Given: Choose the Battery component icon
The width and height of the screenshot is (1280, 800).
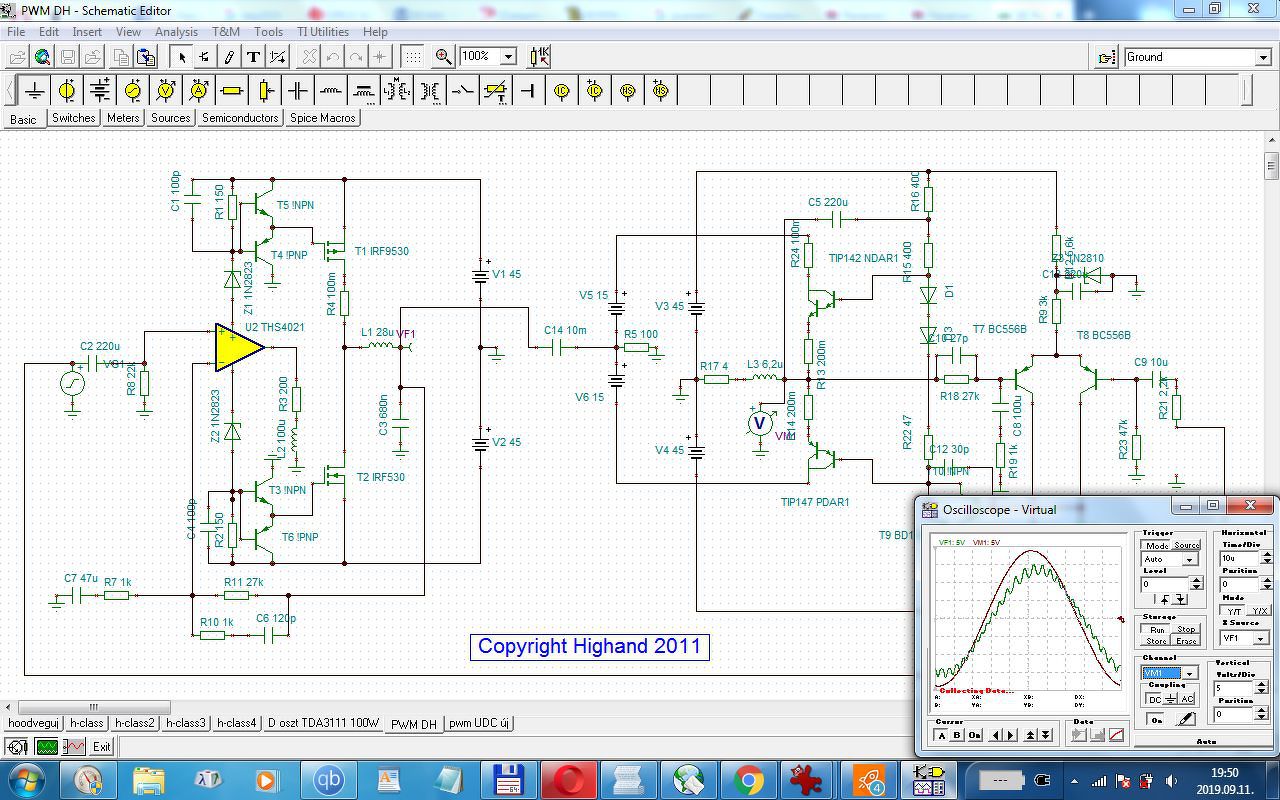Looking at the screenshot, I should 100,91.
